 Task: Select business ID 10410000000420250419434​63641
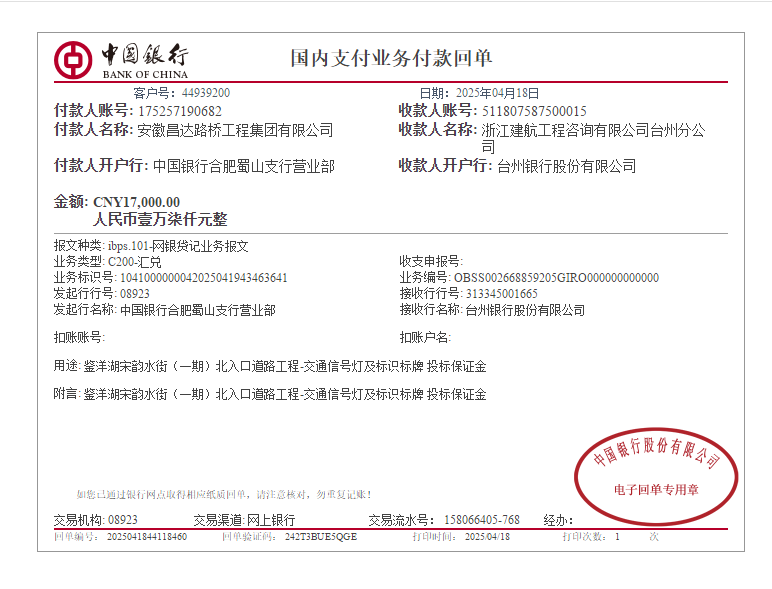203,278
